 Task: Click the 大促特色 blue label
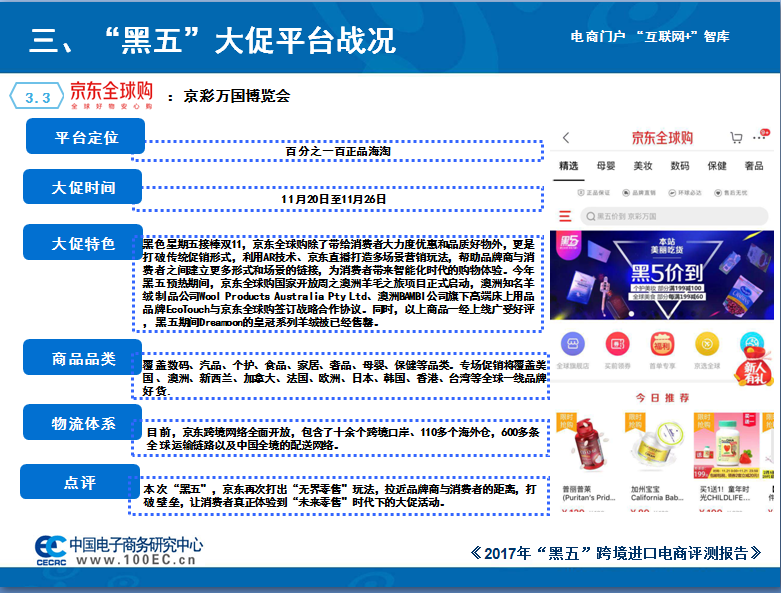(x=83, y=242)
